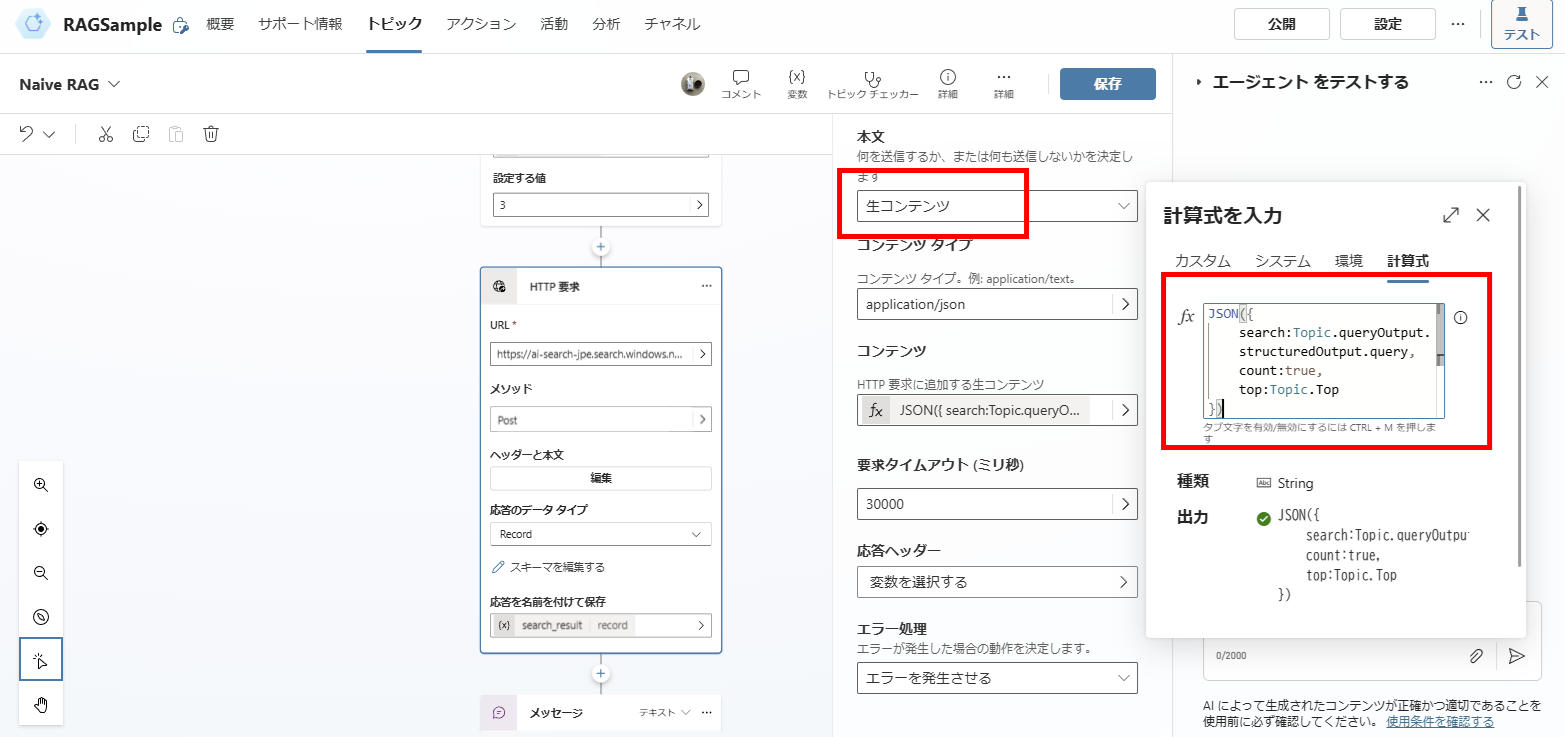The height and width of the screenshot is (737, 1565).
Task: Click the trash delete icon in the toolbar
Action: (x=210, y=133)
